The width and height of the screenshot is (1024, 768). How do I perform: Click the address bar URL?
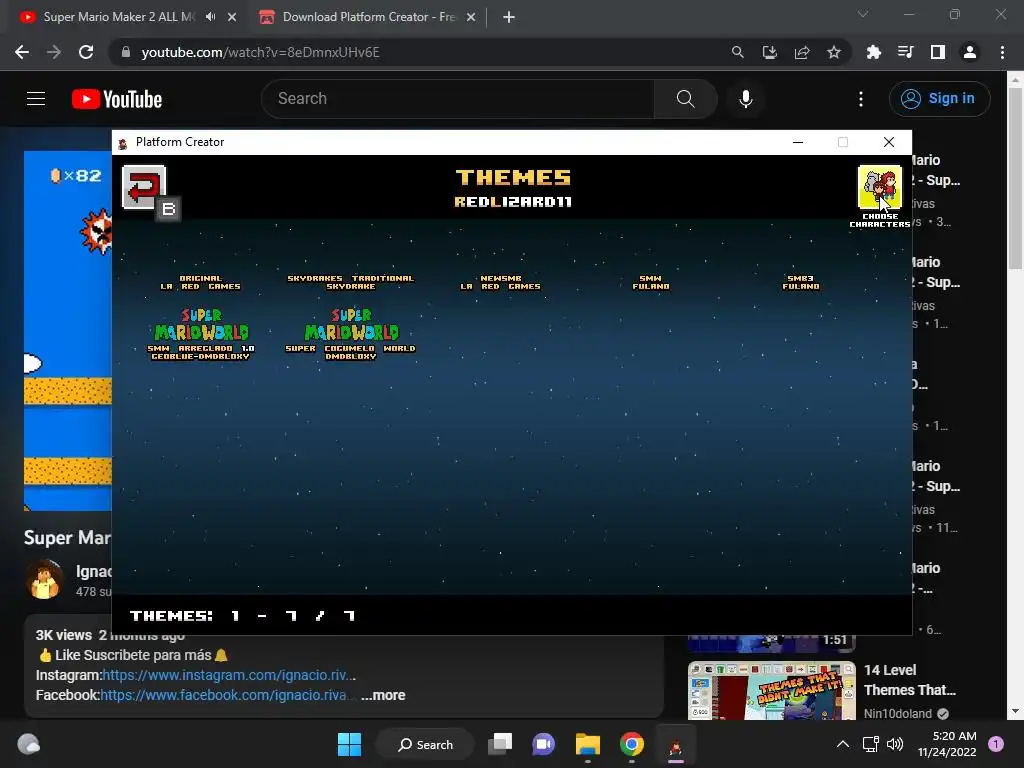coord(260,52)
